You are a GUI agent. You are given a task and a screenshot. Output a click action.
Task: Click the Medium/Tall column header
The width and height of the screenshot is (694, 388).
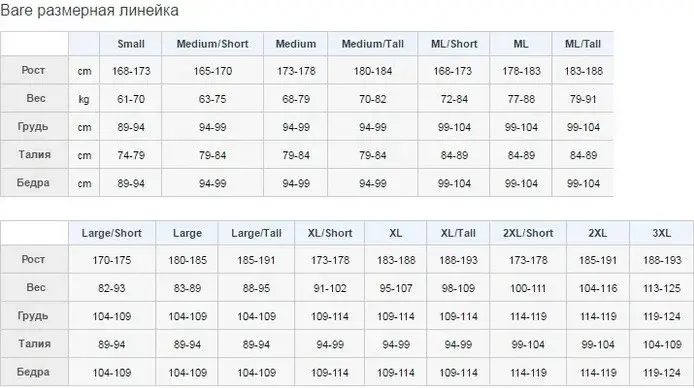click(373, 44)
